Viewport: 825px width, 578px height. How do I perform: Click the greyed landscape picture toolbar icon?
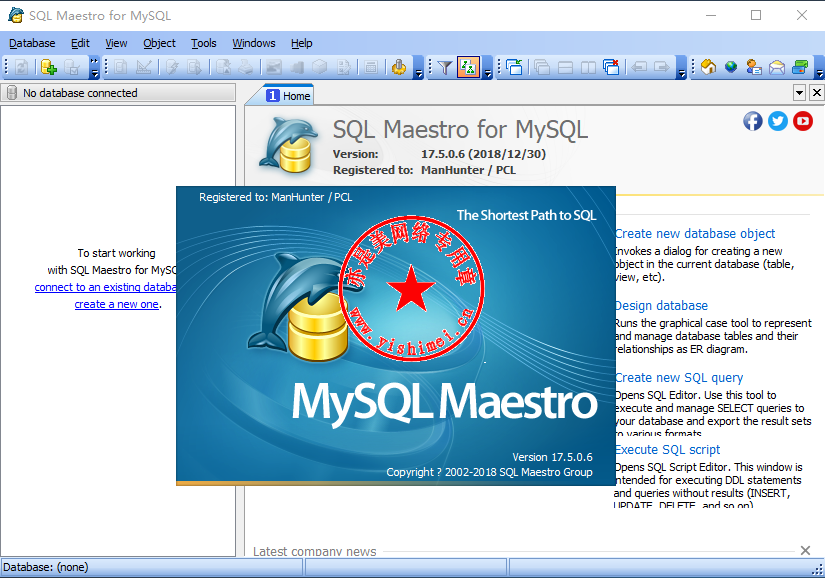[274, 67]
